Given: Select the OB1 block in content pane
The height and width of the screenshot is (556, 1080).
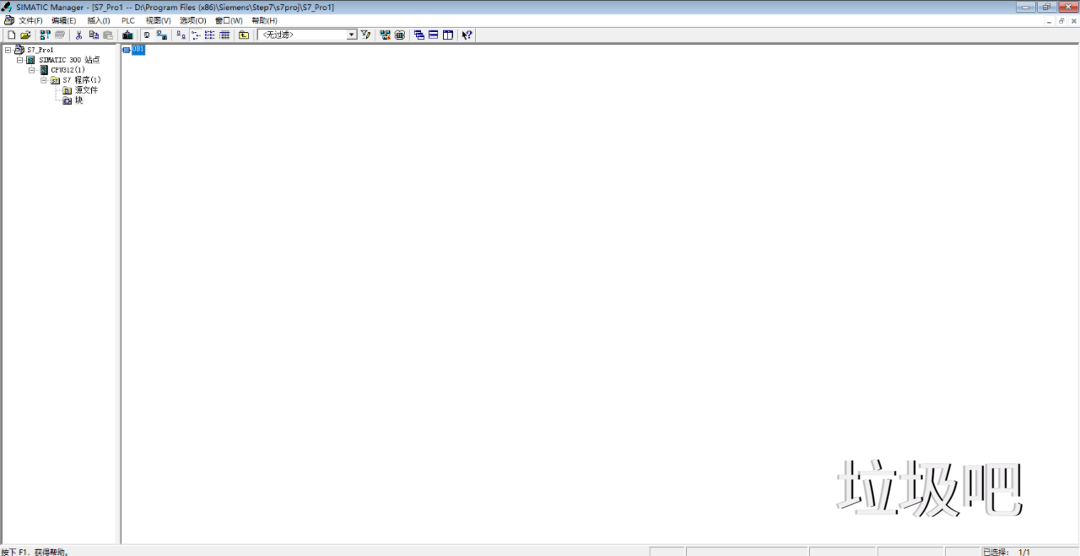Looking at the screenshot, I should 134,50.
